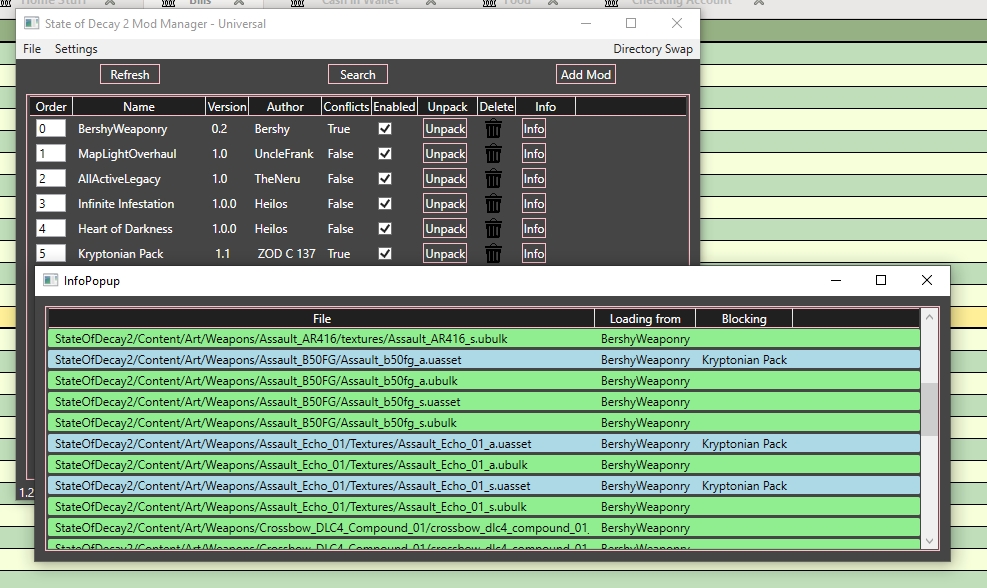
Task: Click the InfoPopup scrollbar down arrow
Action: [x=929, y=541]
